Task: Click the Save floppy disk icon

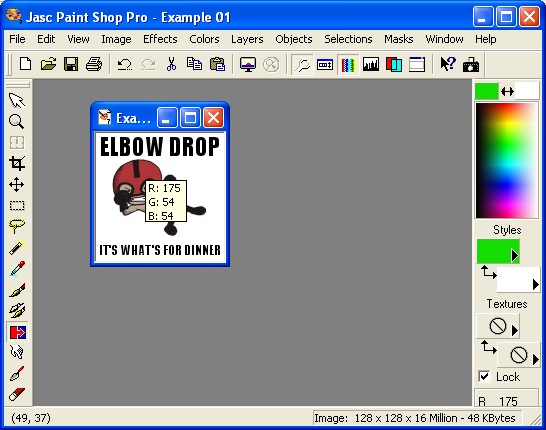Action: [x=71, y=64]
